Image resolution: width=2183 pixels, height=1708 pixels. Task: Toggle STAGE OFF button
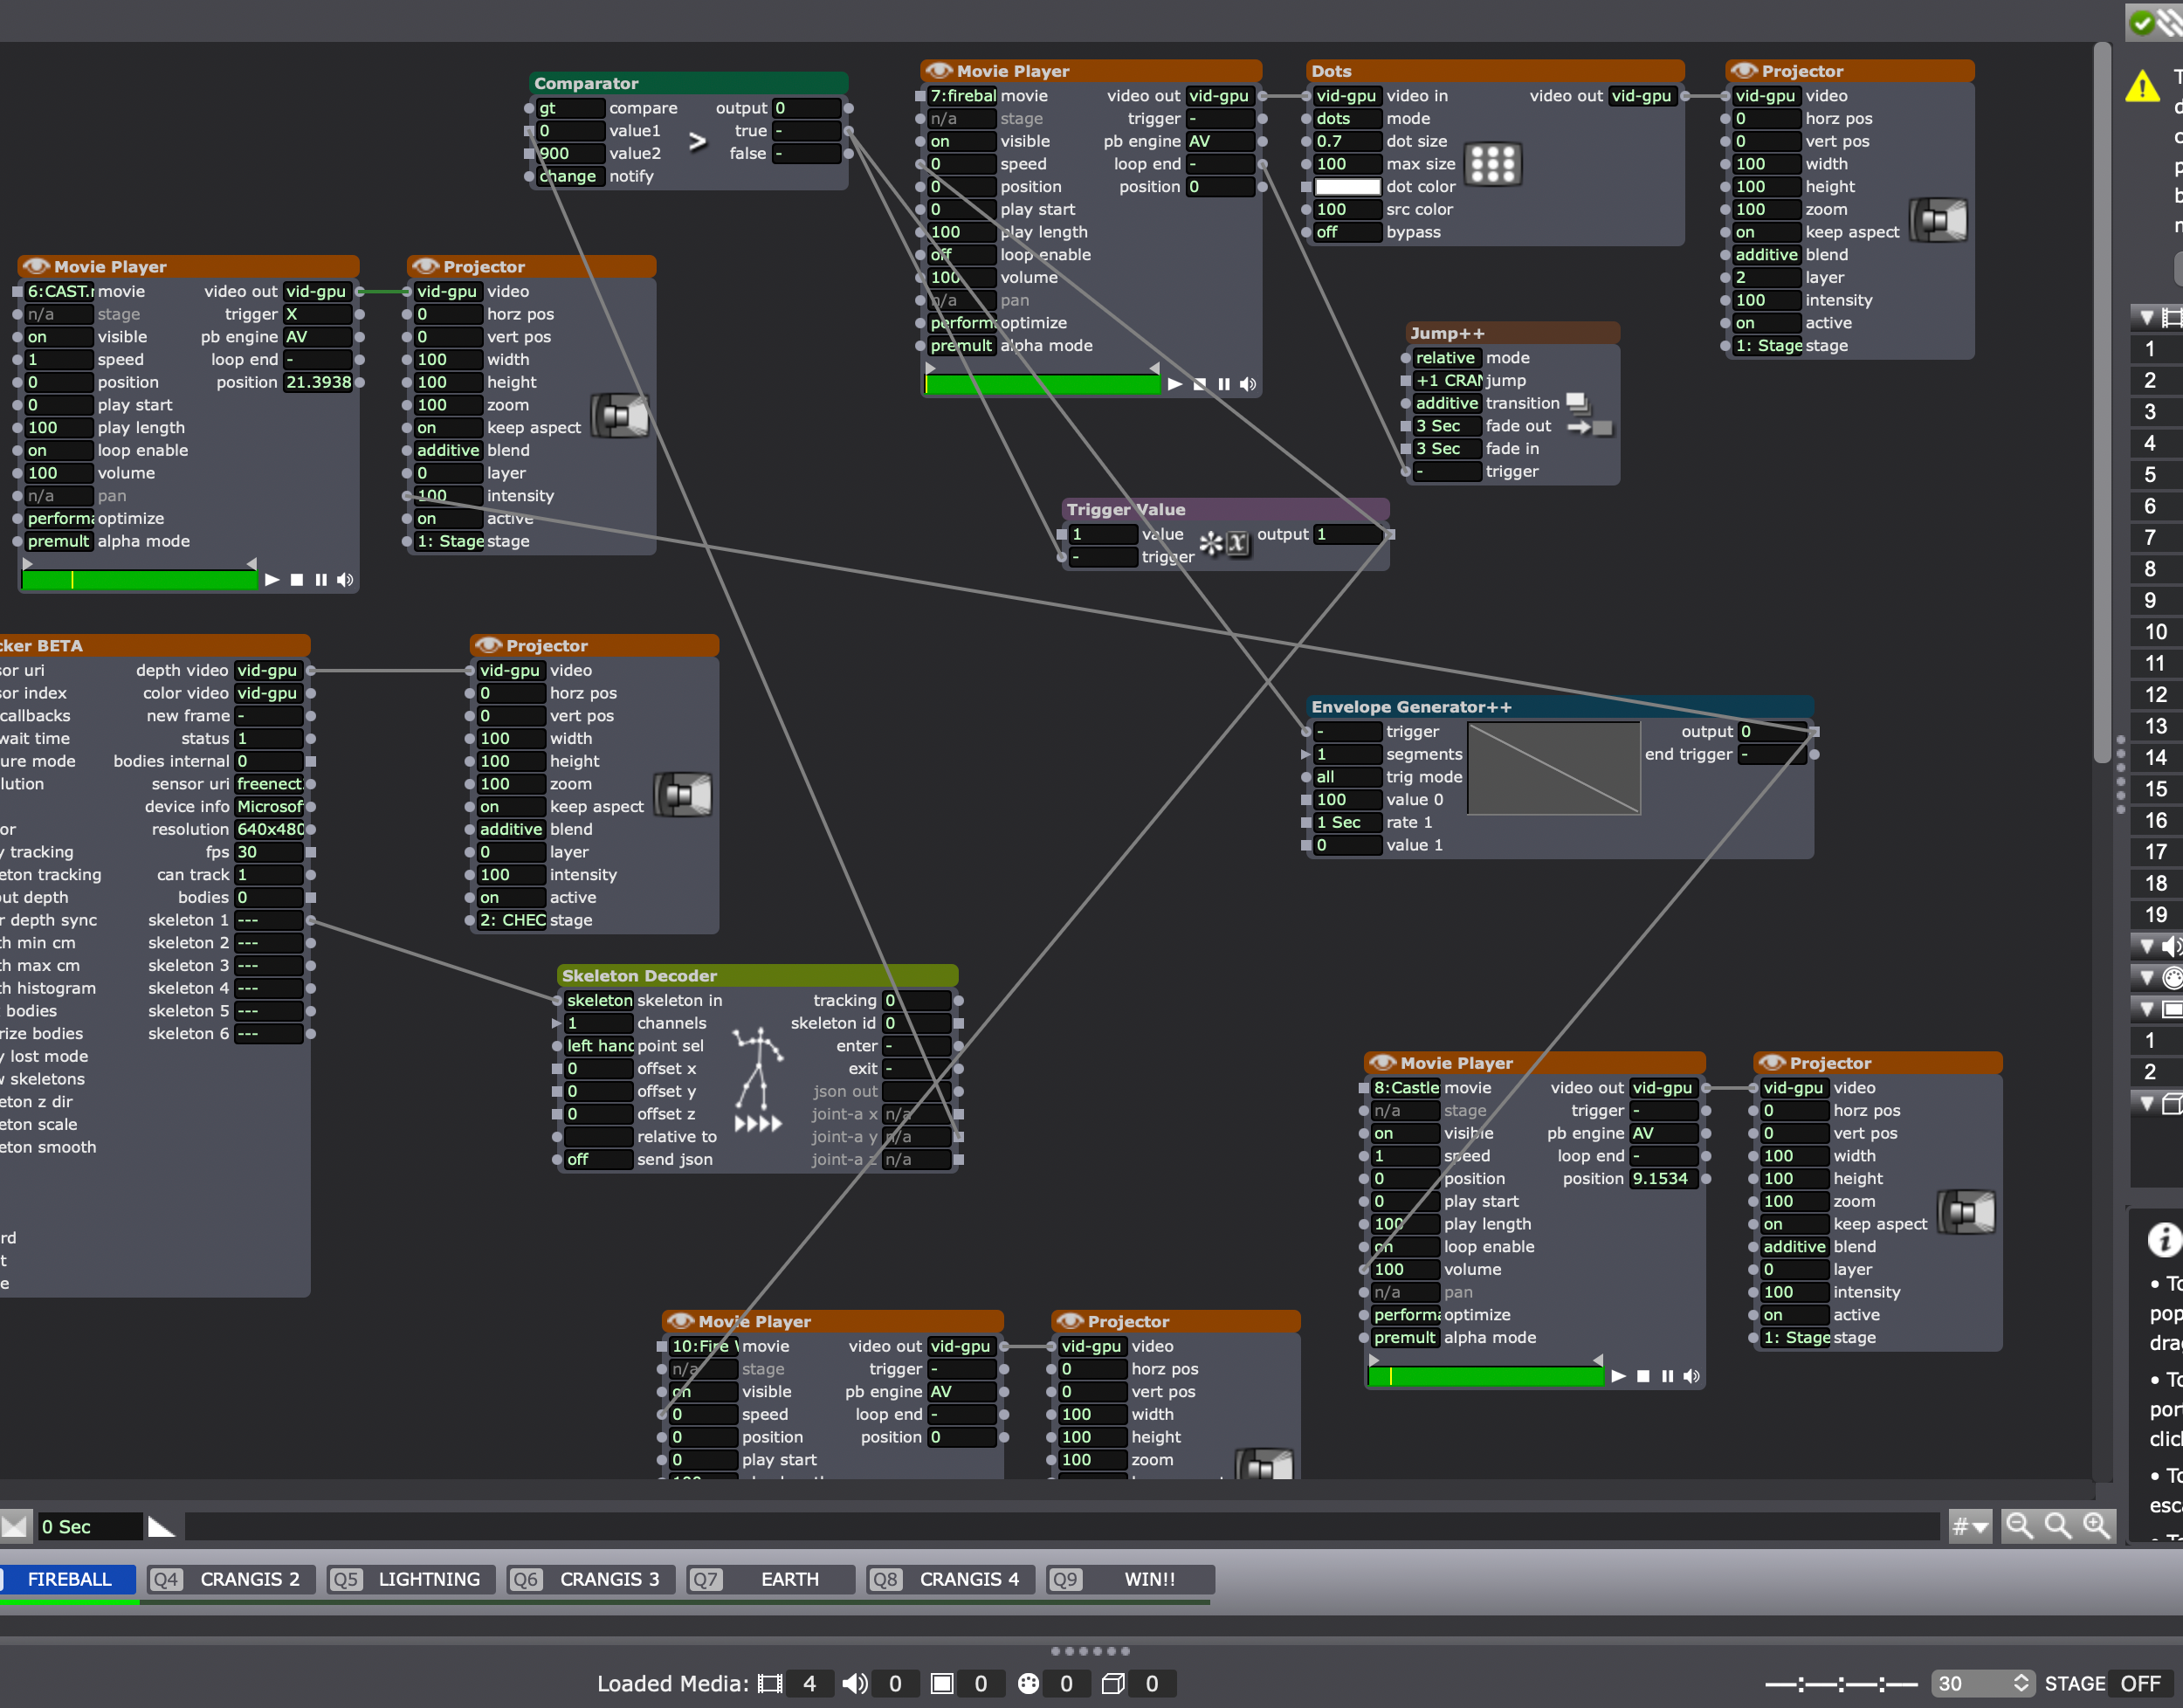click(x=2139, y=1683)
